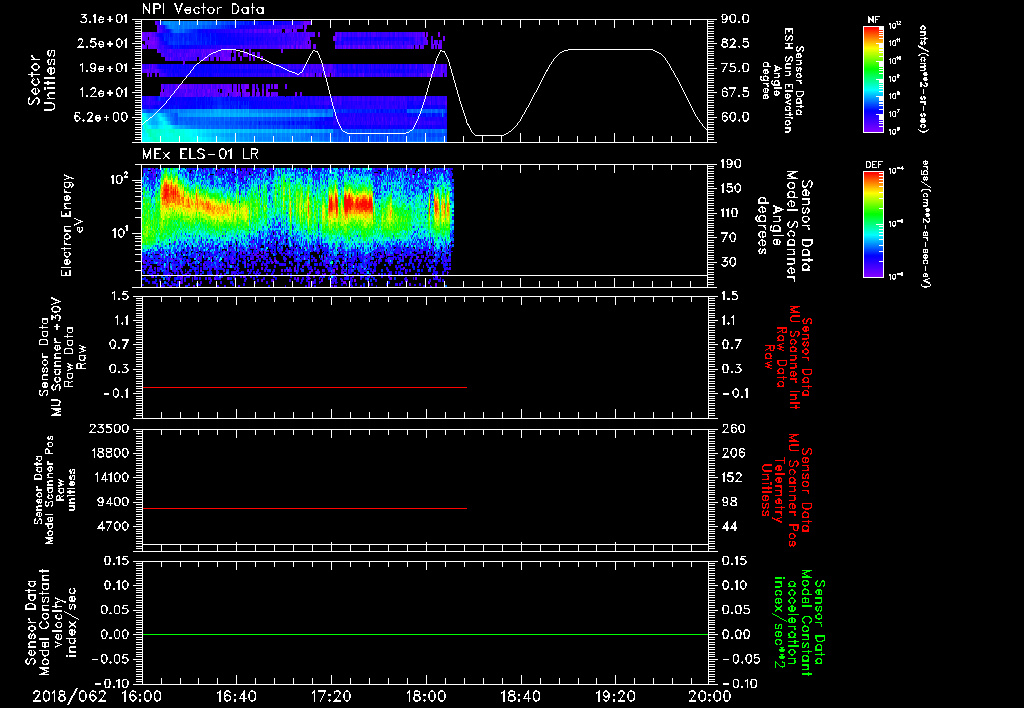Click the red 'MU Scanner Inh Raw Data' title
This screenshot has height=708, width=1024.
pos(789,357)
